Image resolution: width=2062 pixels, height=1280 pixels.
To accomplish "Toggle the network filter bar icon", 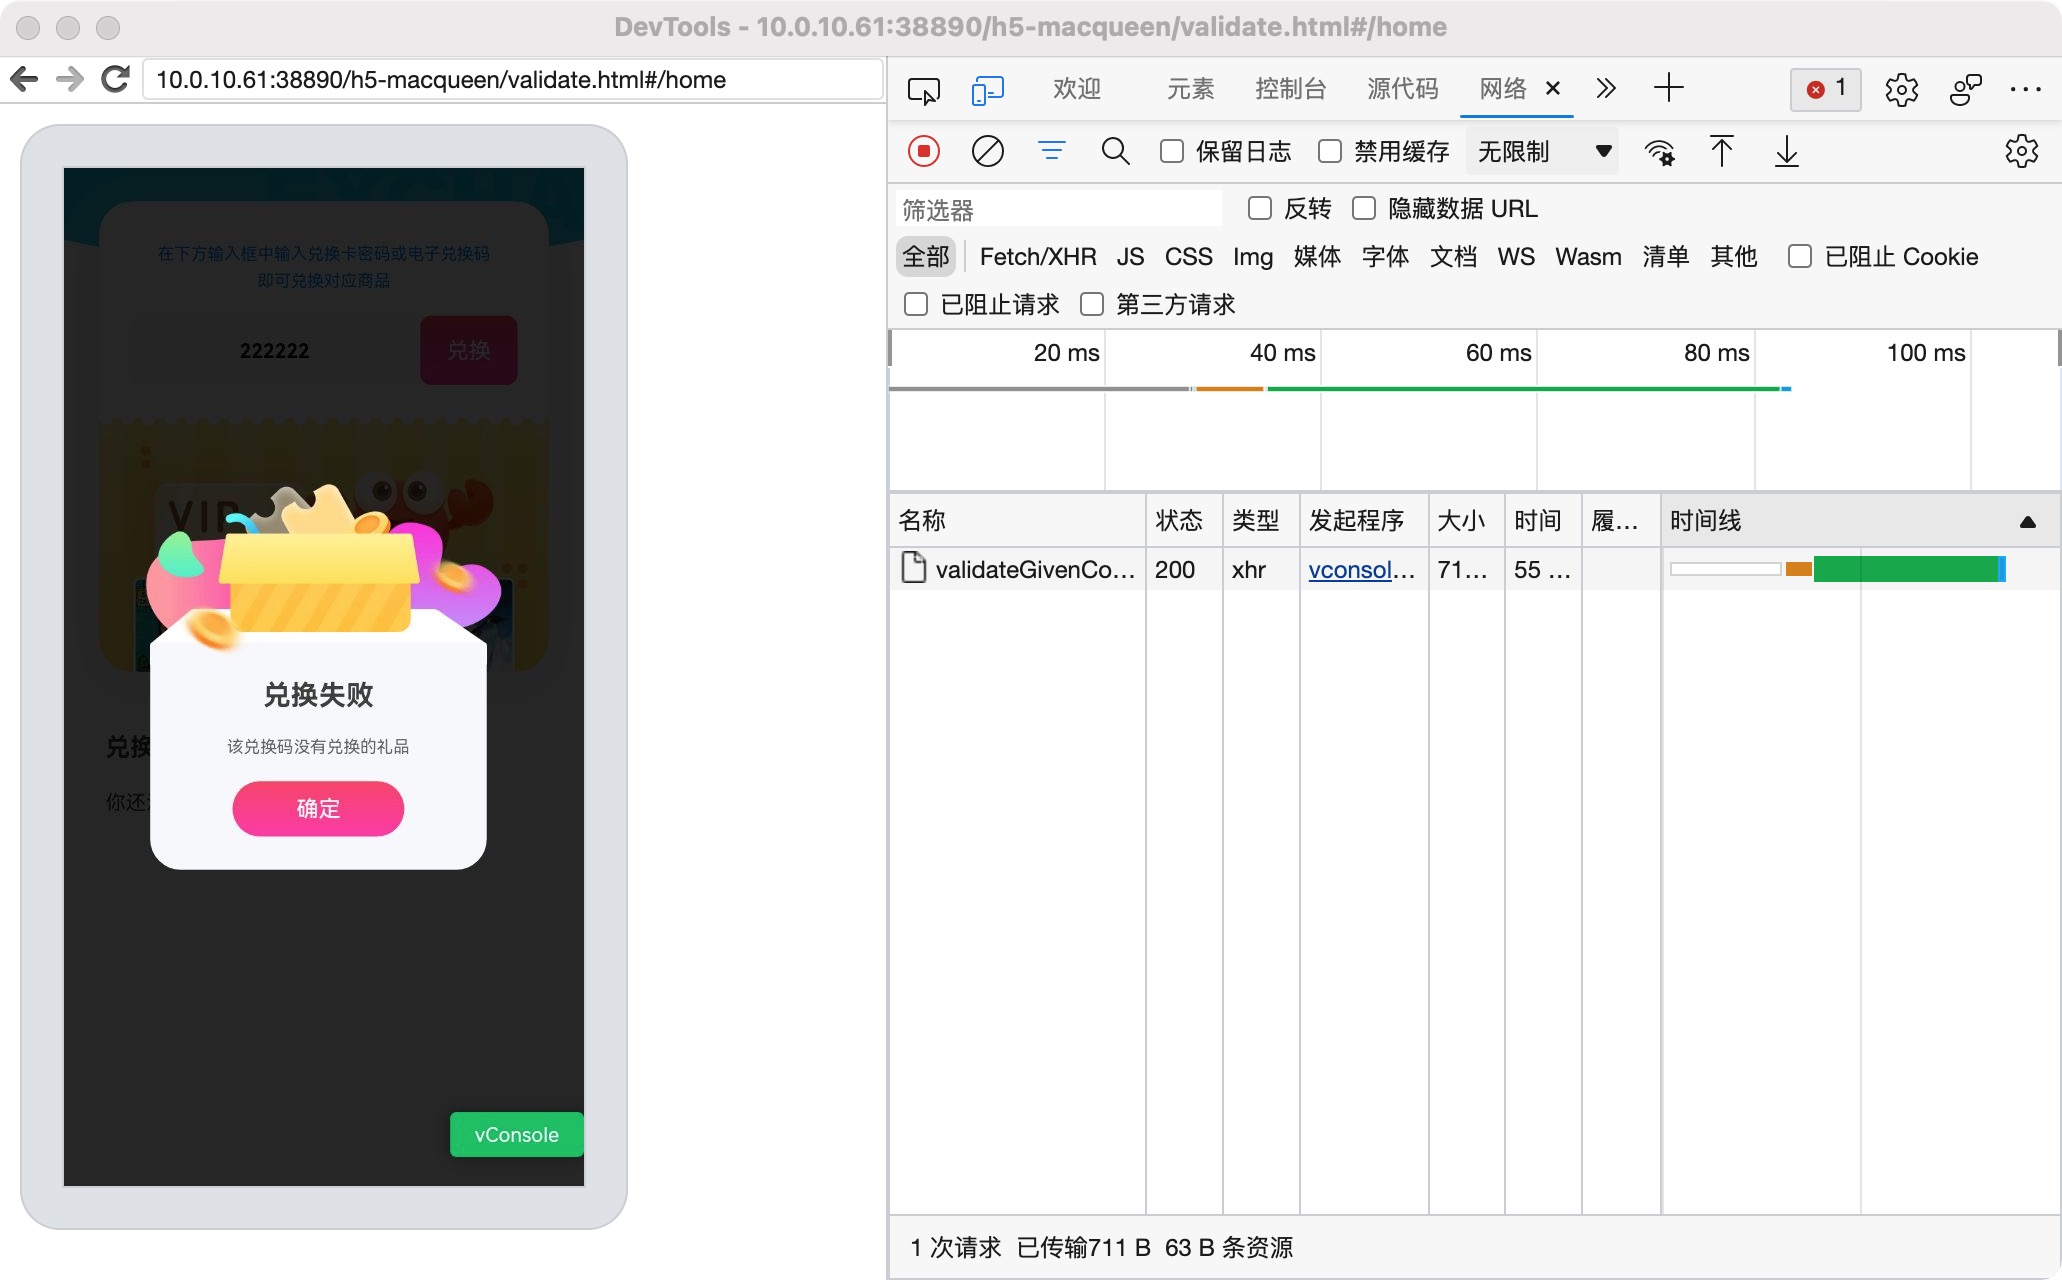I will click(1051, 151).
